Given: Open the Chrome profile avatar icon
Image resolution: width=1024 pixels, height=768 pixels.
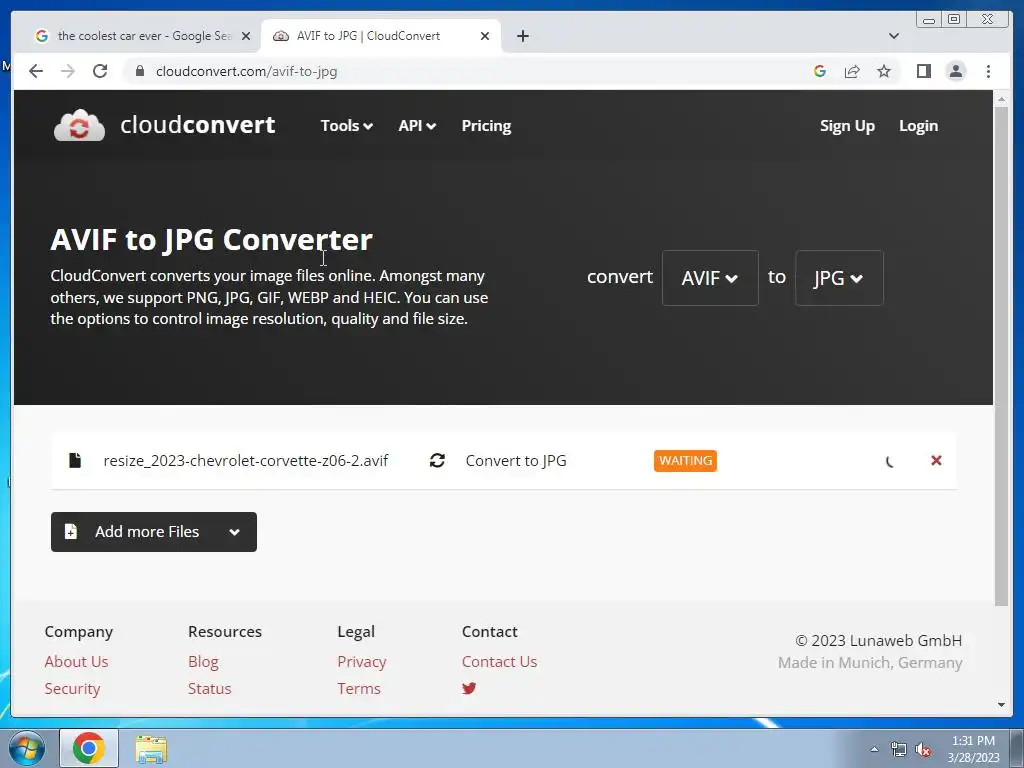Looking at the screenshot, I should tap(955, 71).
